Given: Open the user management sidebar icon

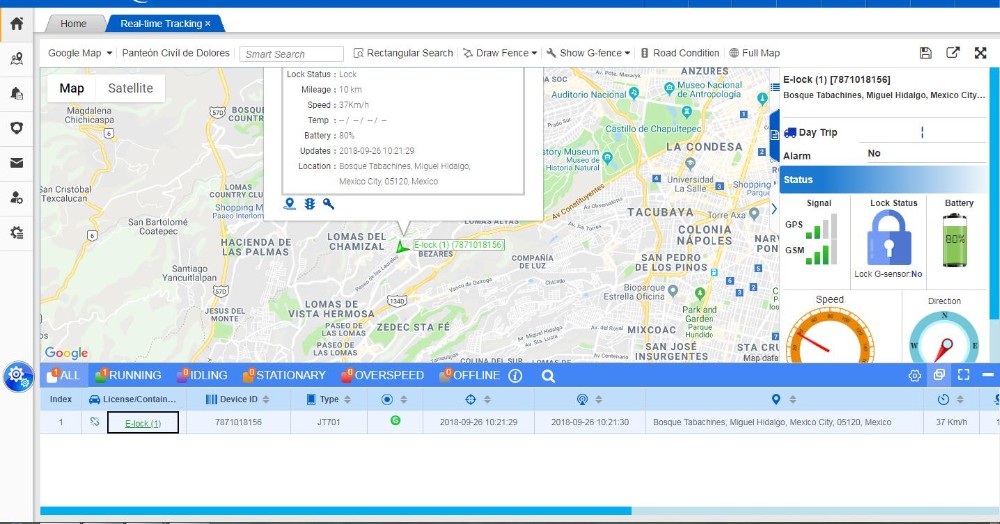Looking at the screenshot, I should pos(17,198).
